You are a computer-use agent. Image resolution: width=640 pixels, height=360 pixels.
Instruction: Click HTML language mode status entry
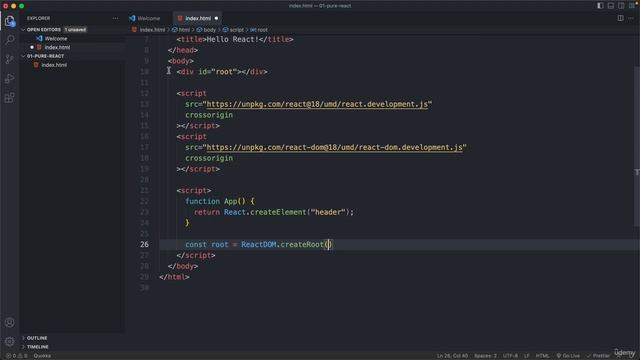click(542, 356)
